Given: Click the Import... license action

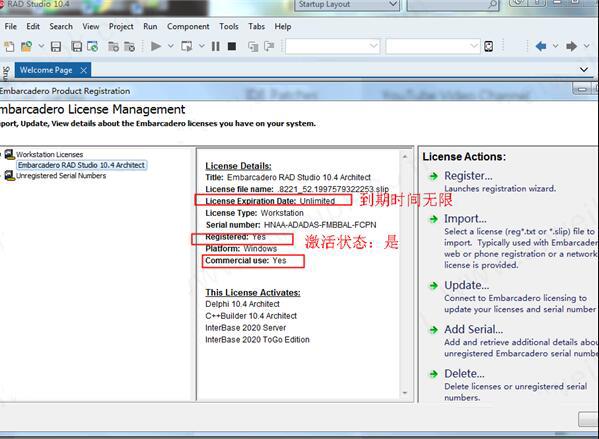Looking at the screenshot, I should pyautogui.click(x=465, y=219).
